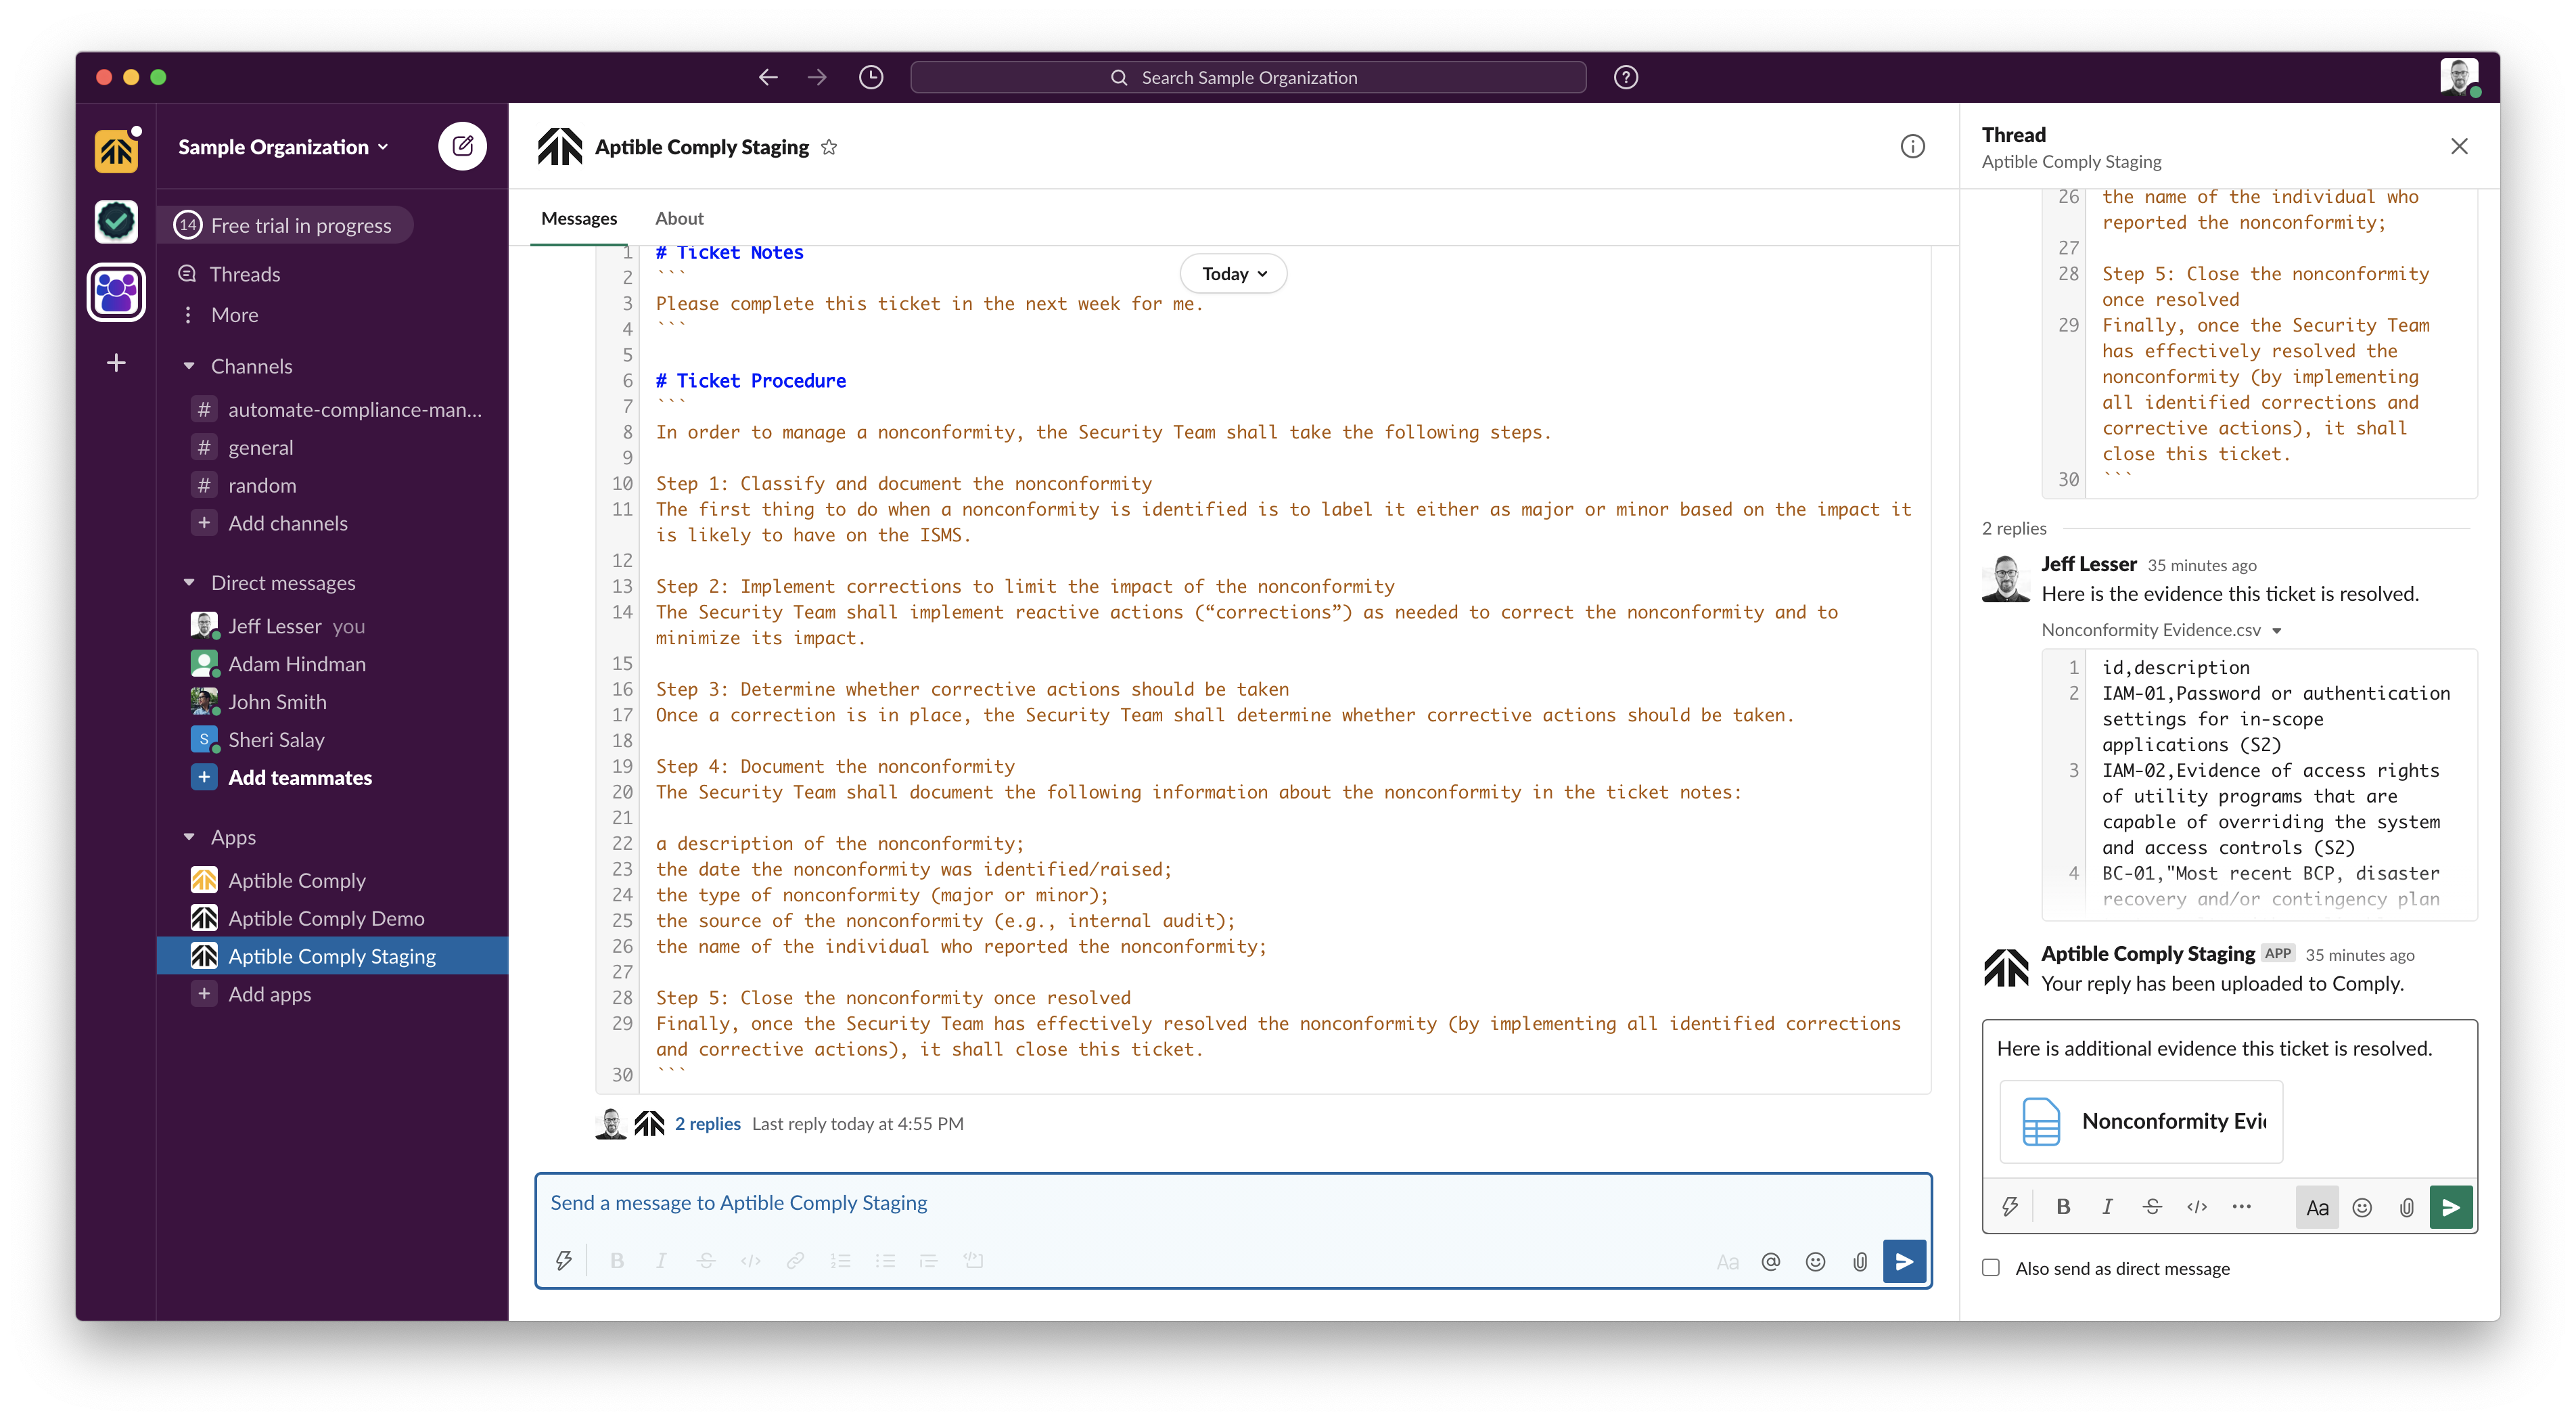This screenshot has width=2576, height=1421.
Task: Click Add teammates in sidebar
Action: point(299,777)
